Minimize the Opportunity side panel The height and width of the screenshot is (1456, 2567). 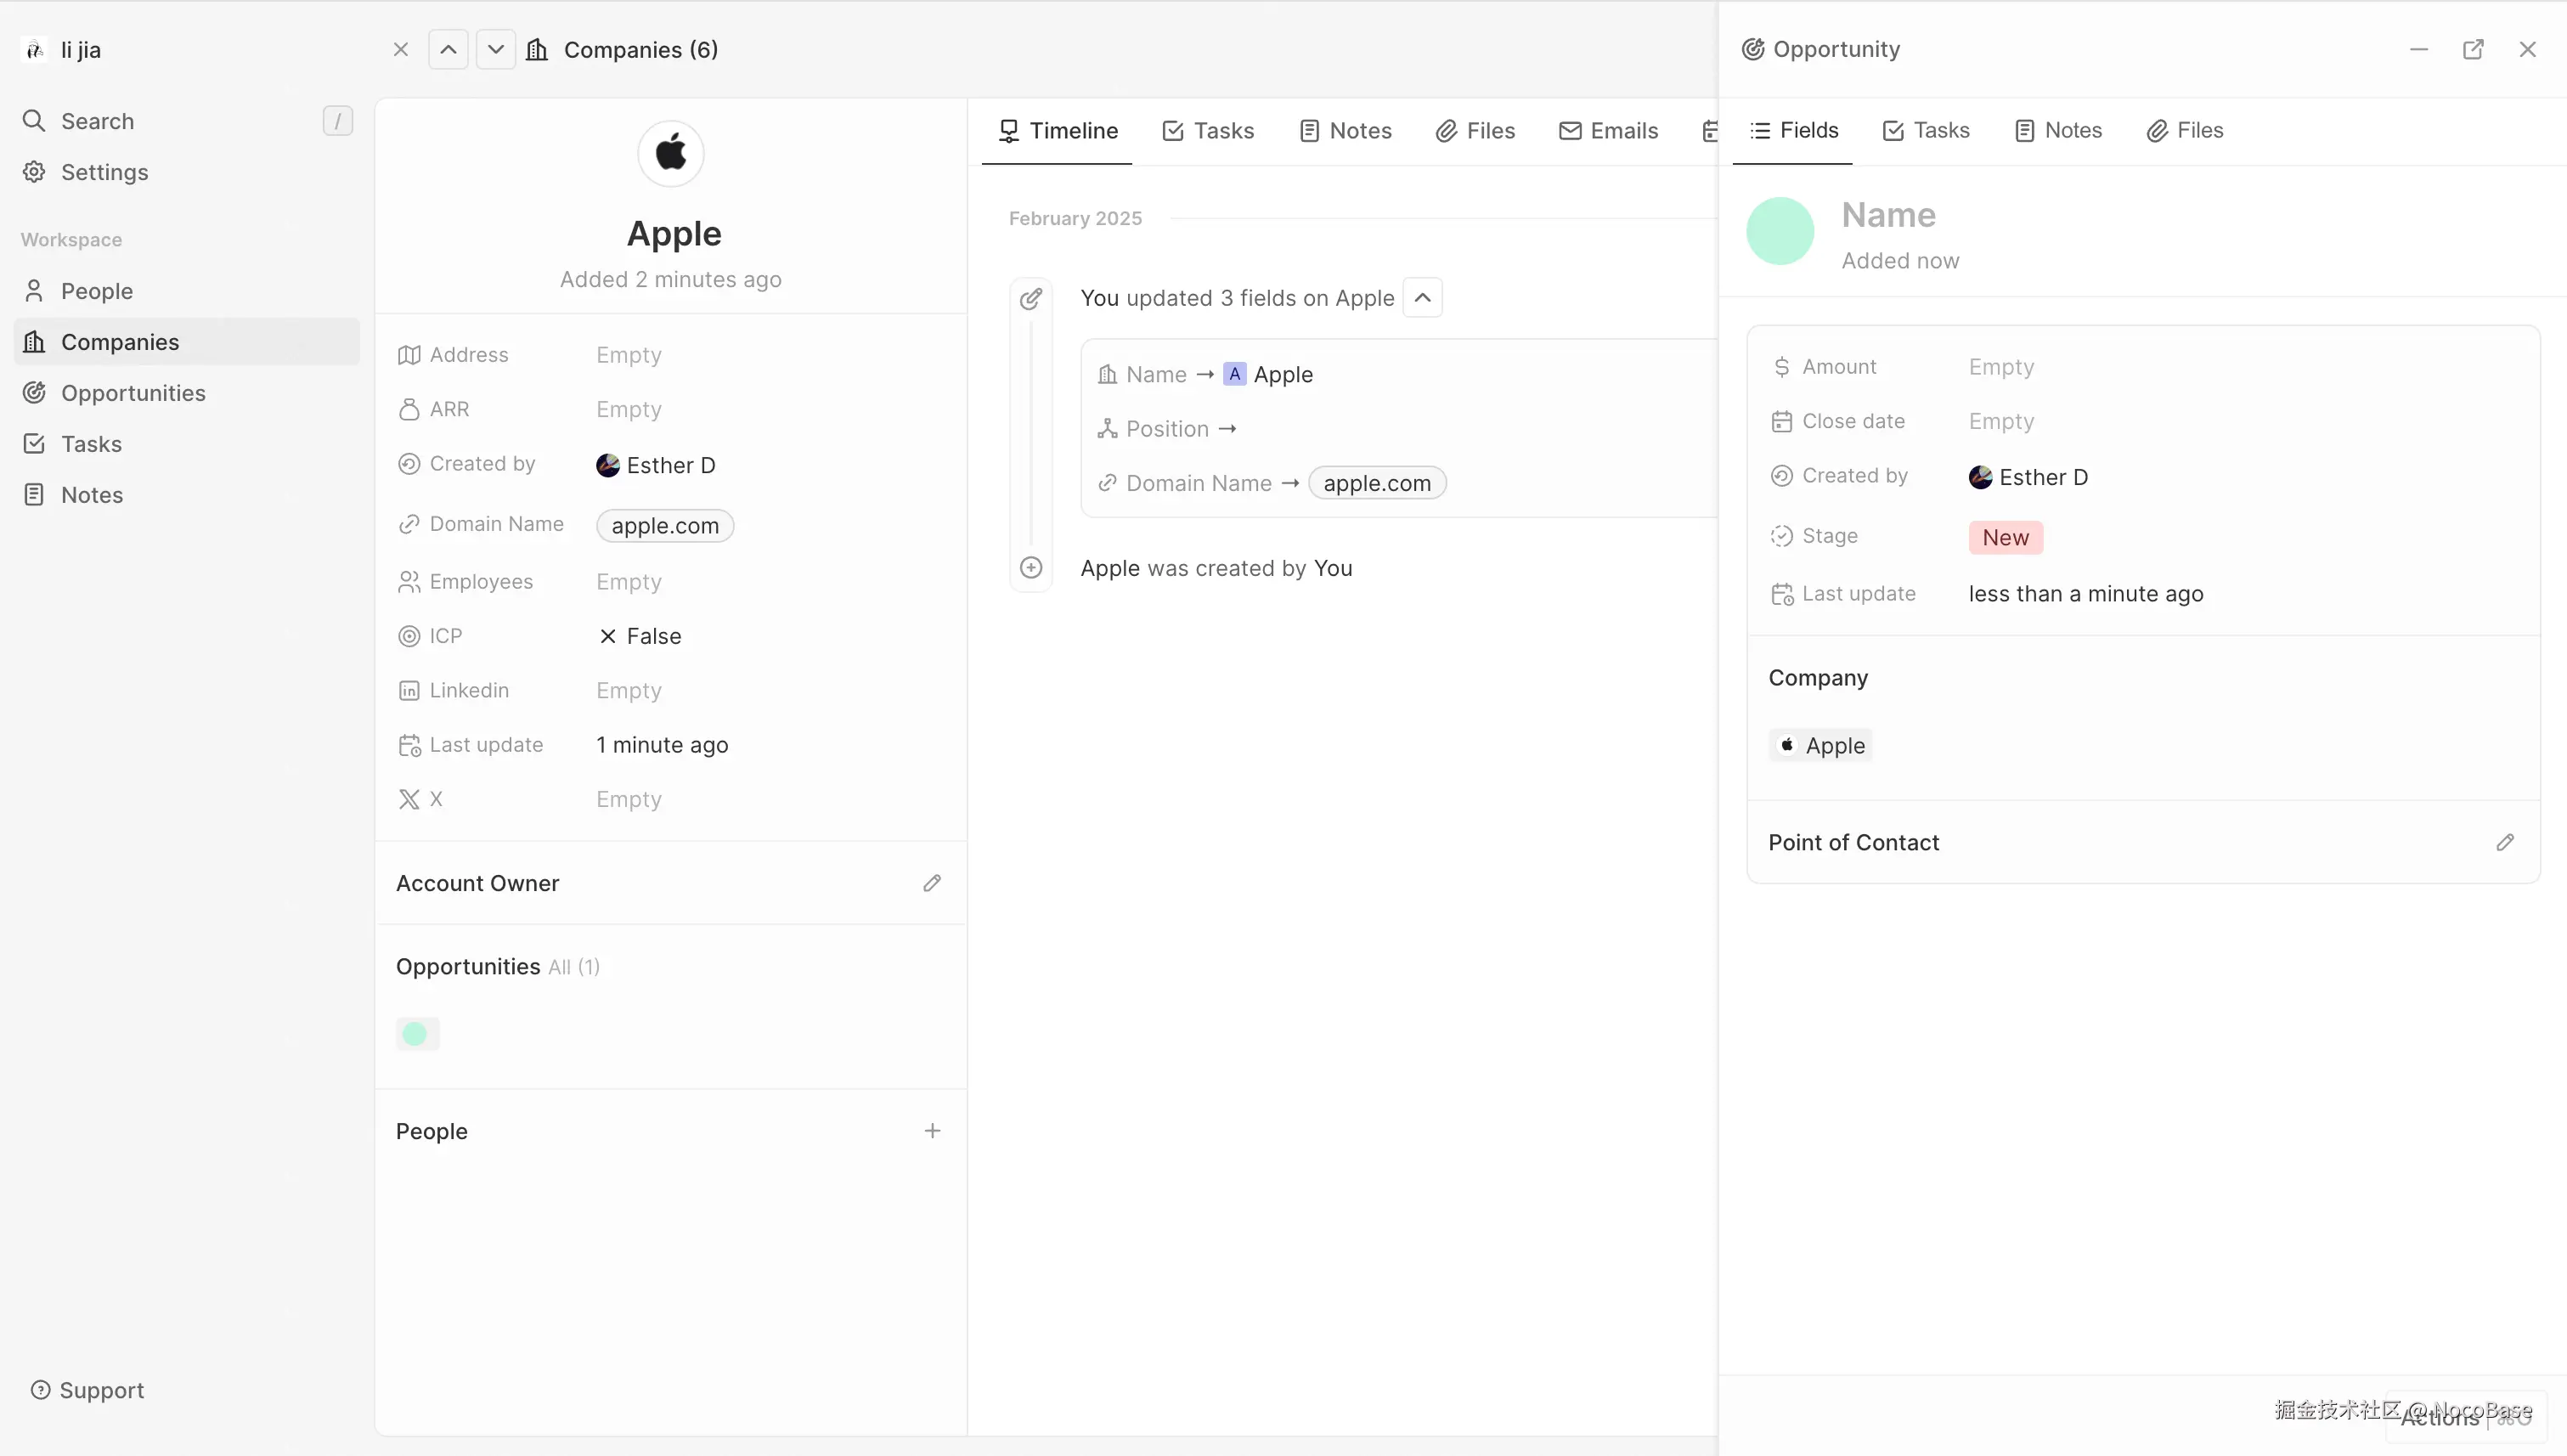coord(2418,49)
